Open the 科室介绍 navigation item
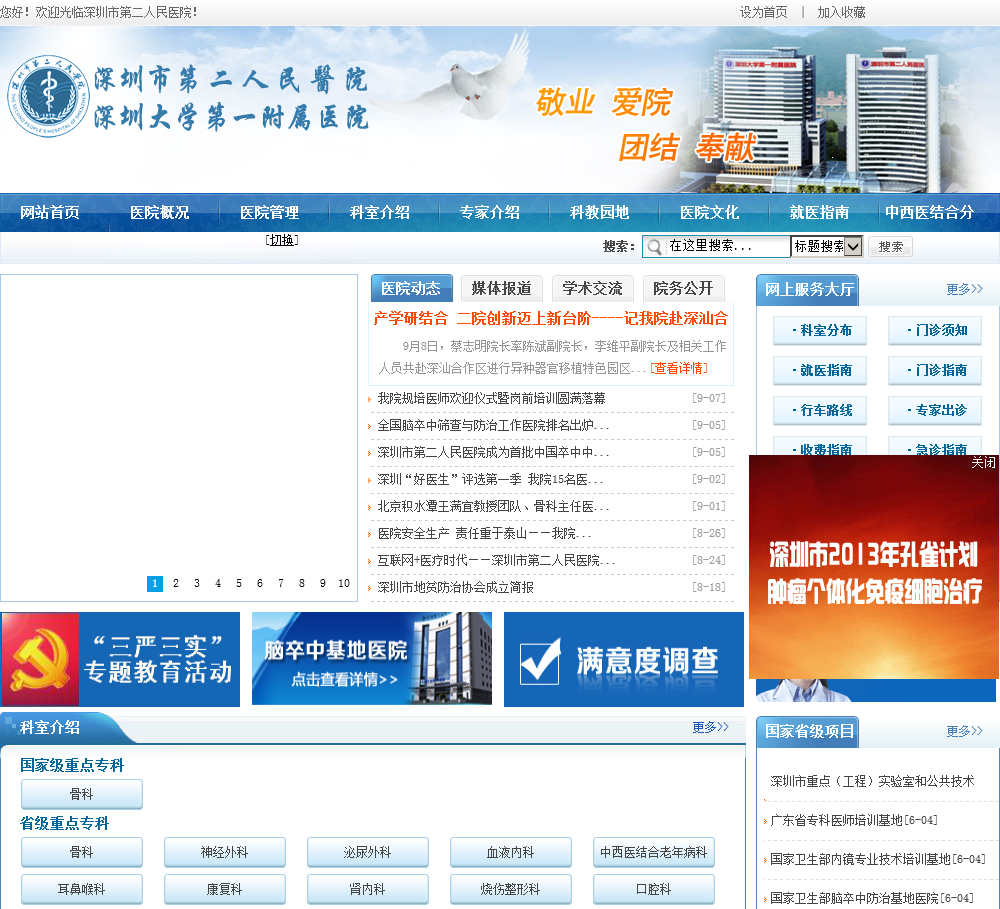Screen dimensions: 1000x909 pos(379,212)
